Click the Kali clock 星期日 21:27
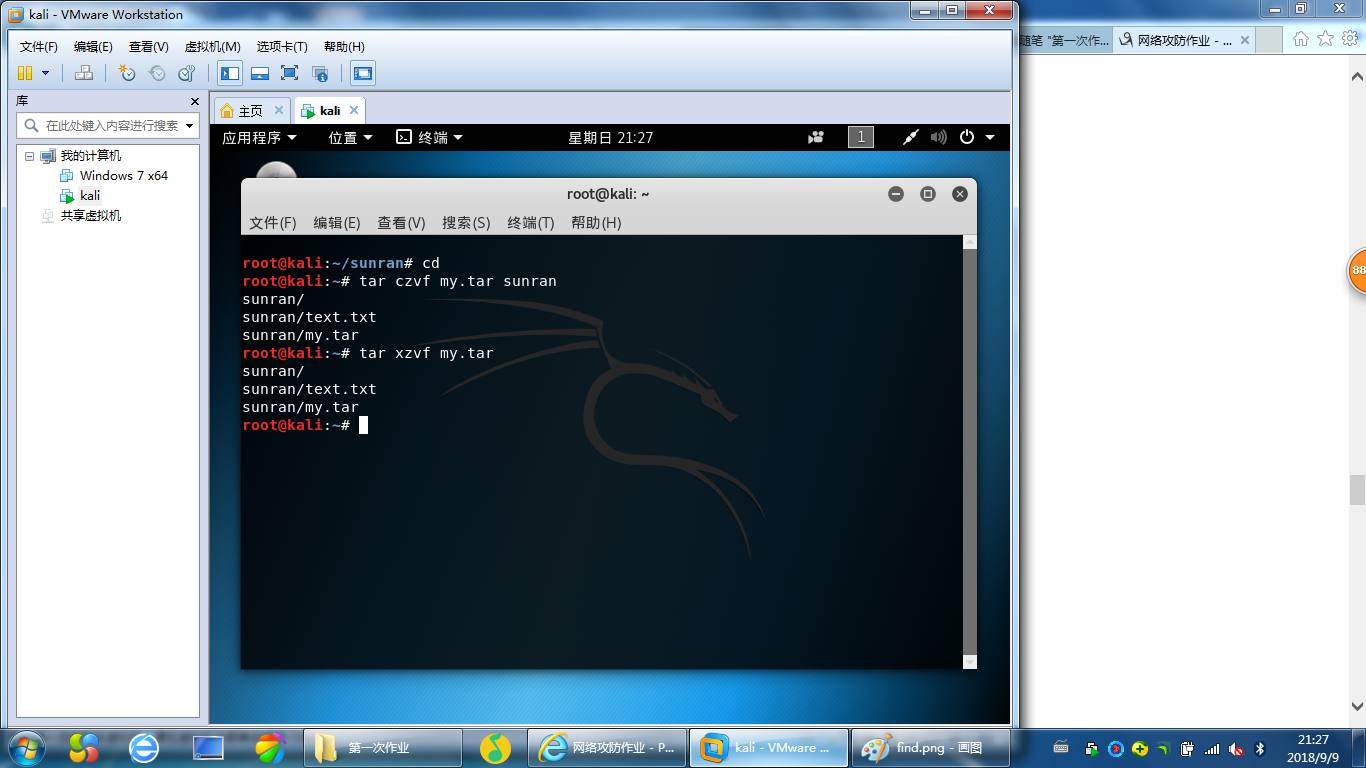 coord(610,137)
